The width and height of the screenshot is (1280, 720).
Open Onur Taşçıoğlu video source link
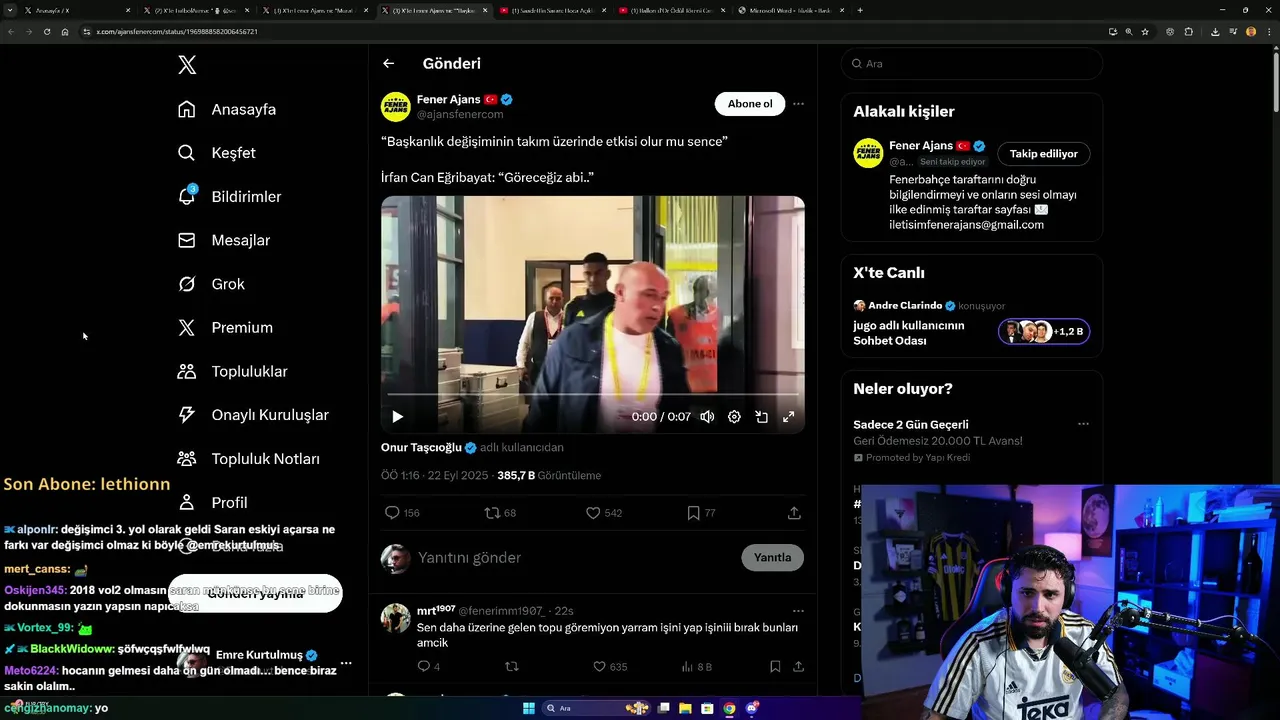[421, 447]
